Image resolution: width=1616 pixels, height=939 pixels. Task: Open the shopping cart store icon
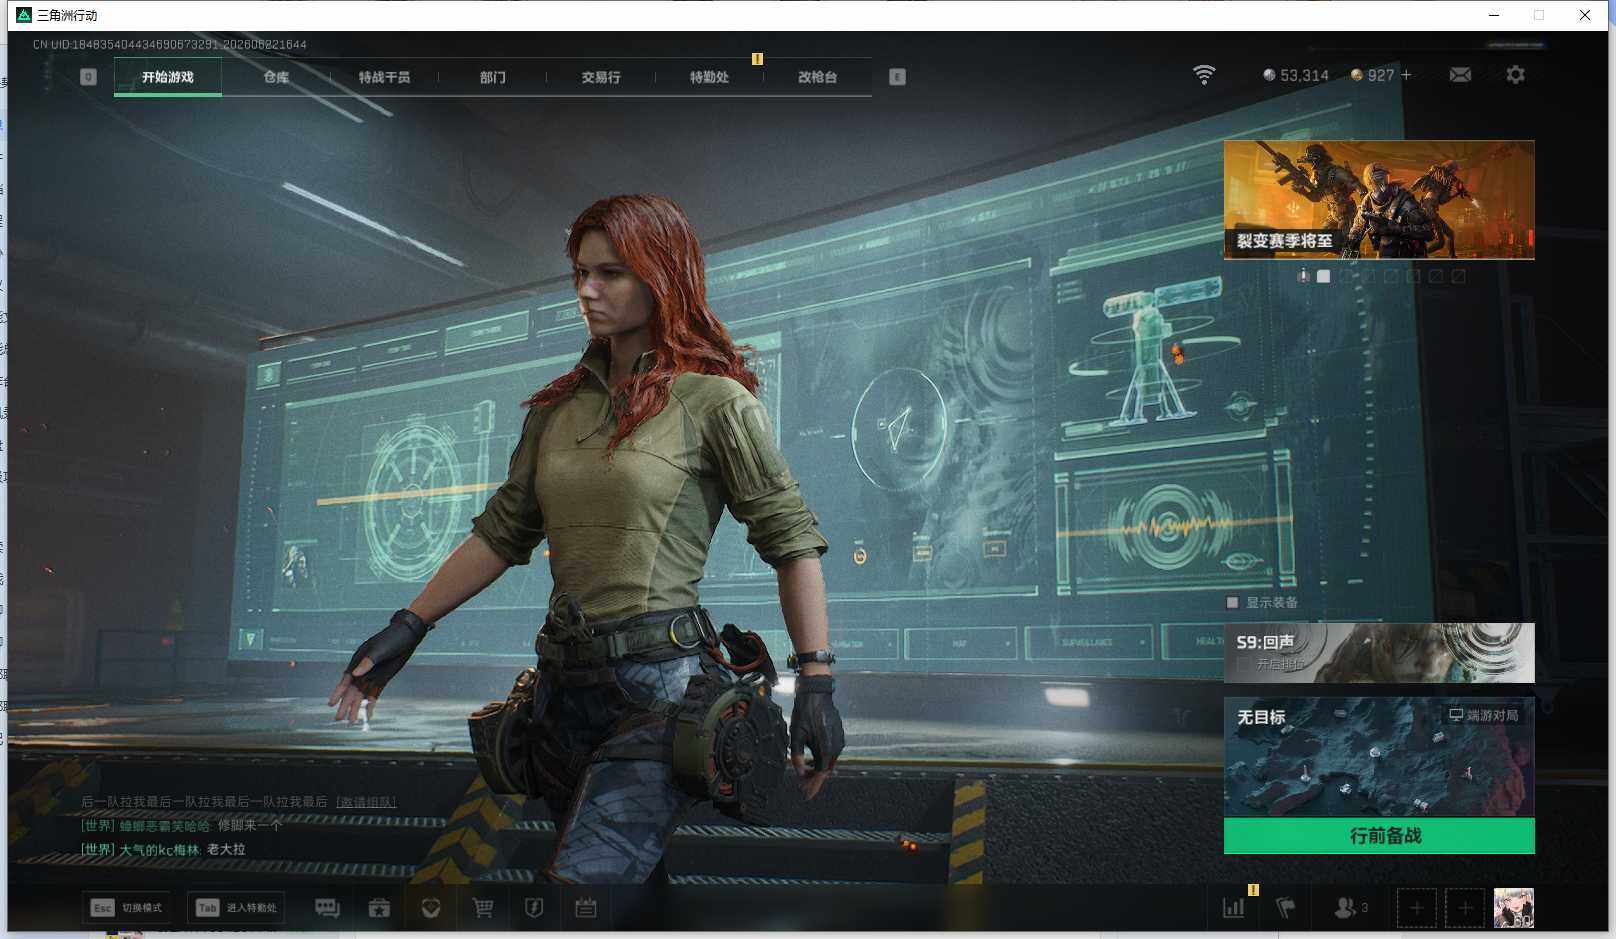tap(483, 908)
